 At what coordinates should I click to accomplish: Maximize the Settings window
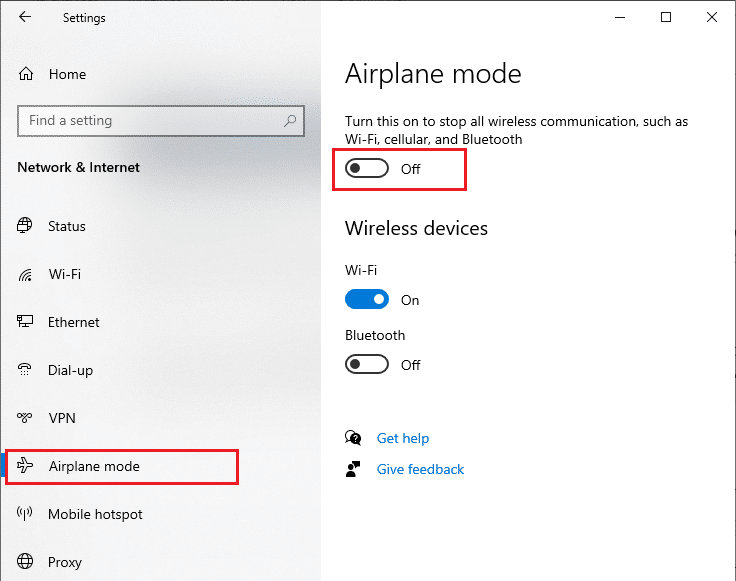coord(666,17)
